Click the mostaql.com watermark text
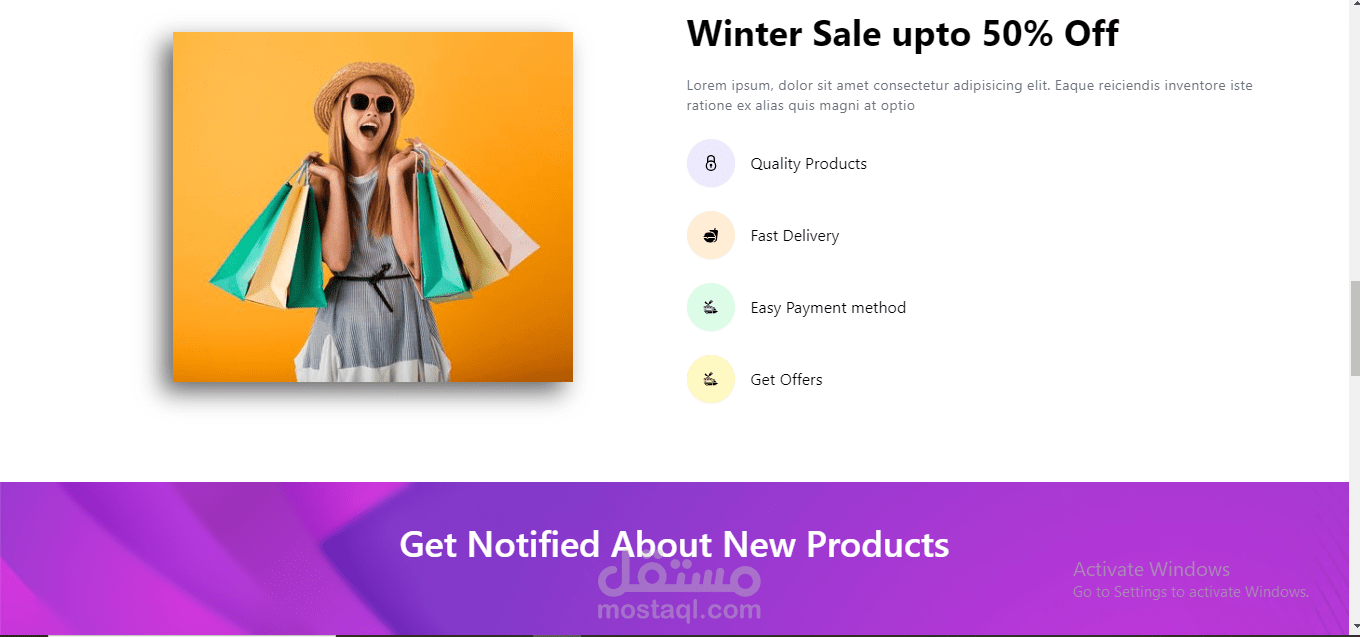Viewport: 1360px width, 637px height. tap(679, 609)
